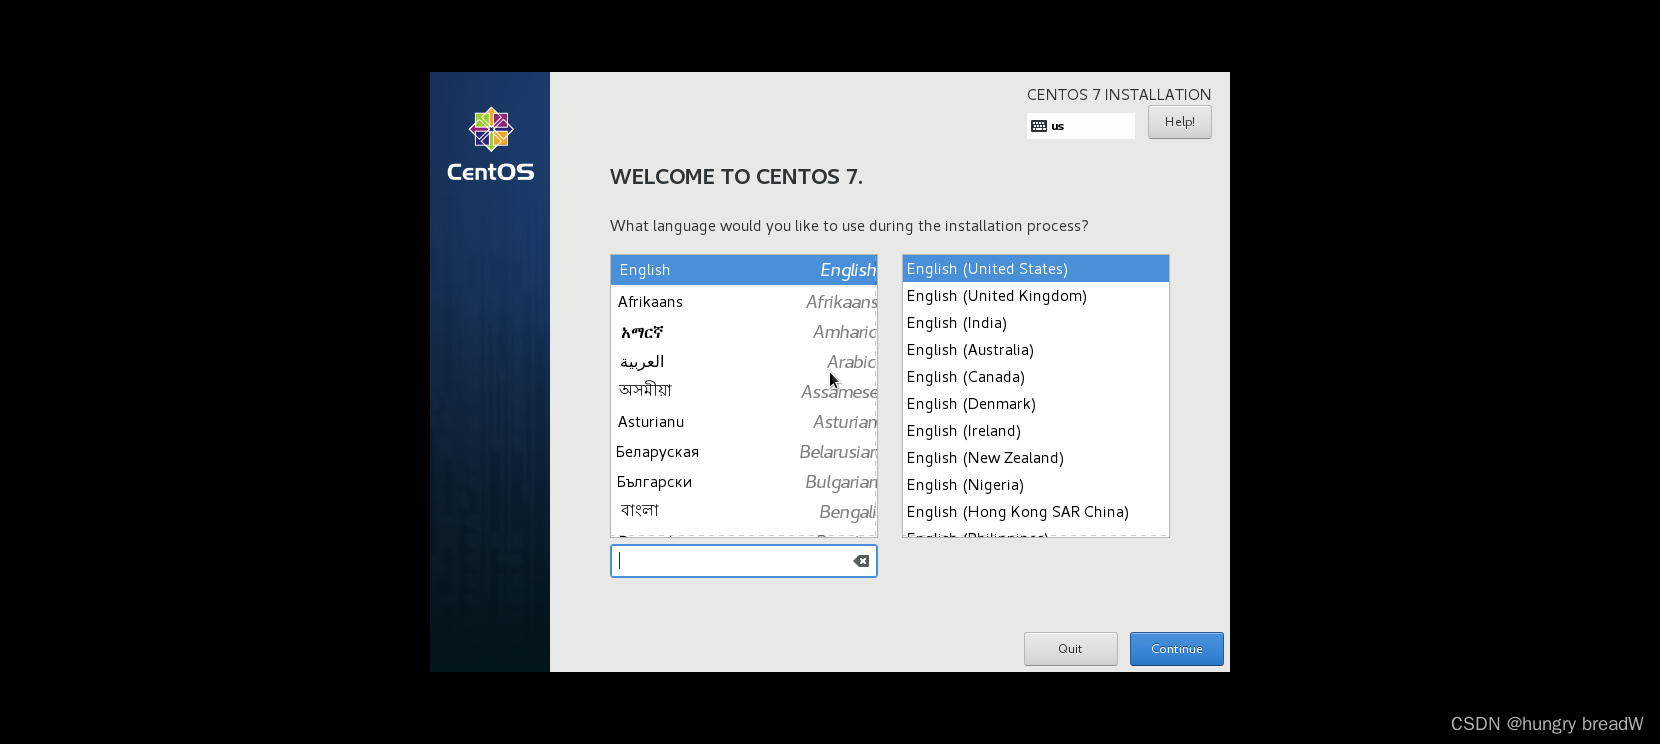The height and width of the screenshot is (744, 1660).
Task: Click the 'us' keyboard layout indicator
Action: coord(1081,126)
